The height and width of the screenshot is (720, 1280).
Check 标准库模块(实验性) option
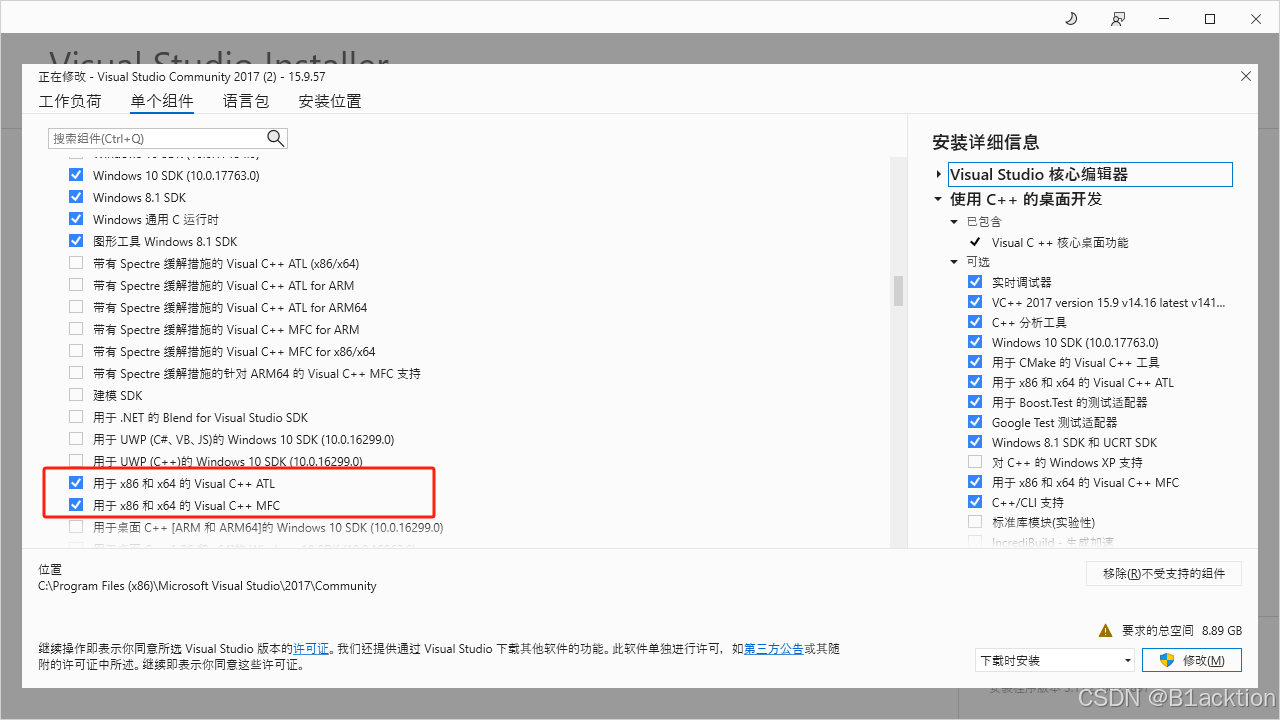pyautogui.click(x=975, y=522)
